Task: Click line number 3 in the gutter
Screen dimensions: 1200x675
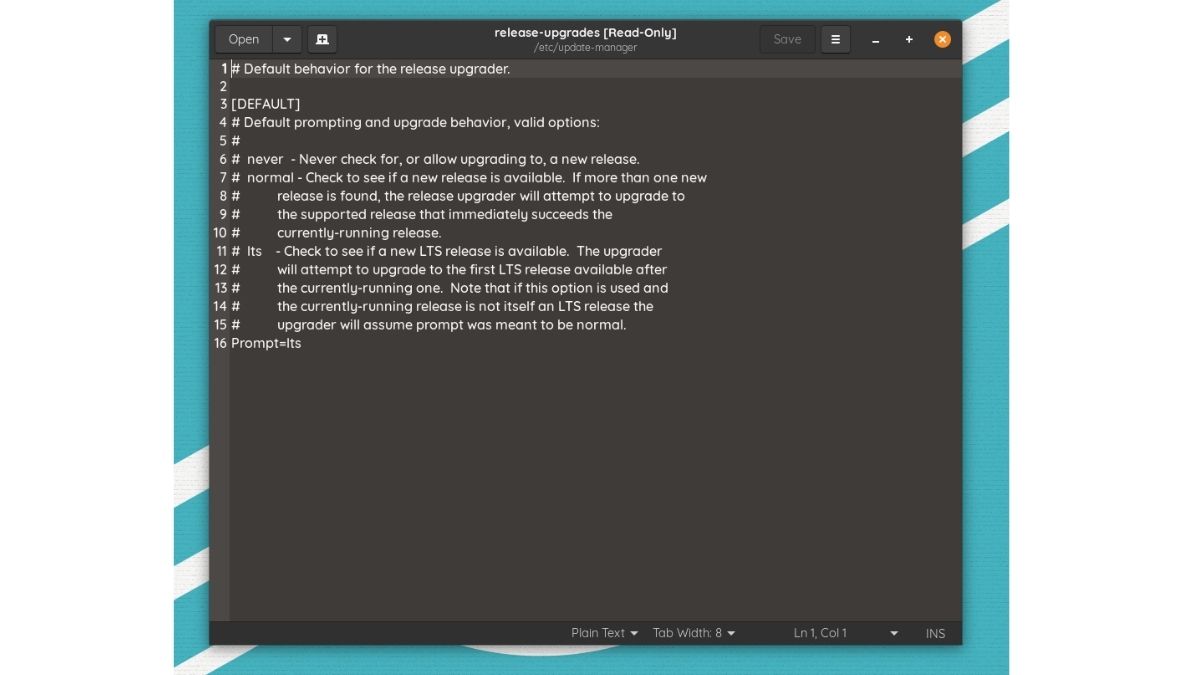Action: pos(224,104)
